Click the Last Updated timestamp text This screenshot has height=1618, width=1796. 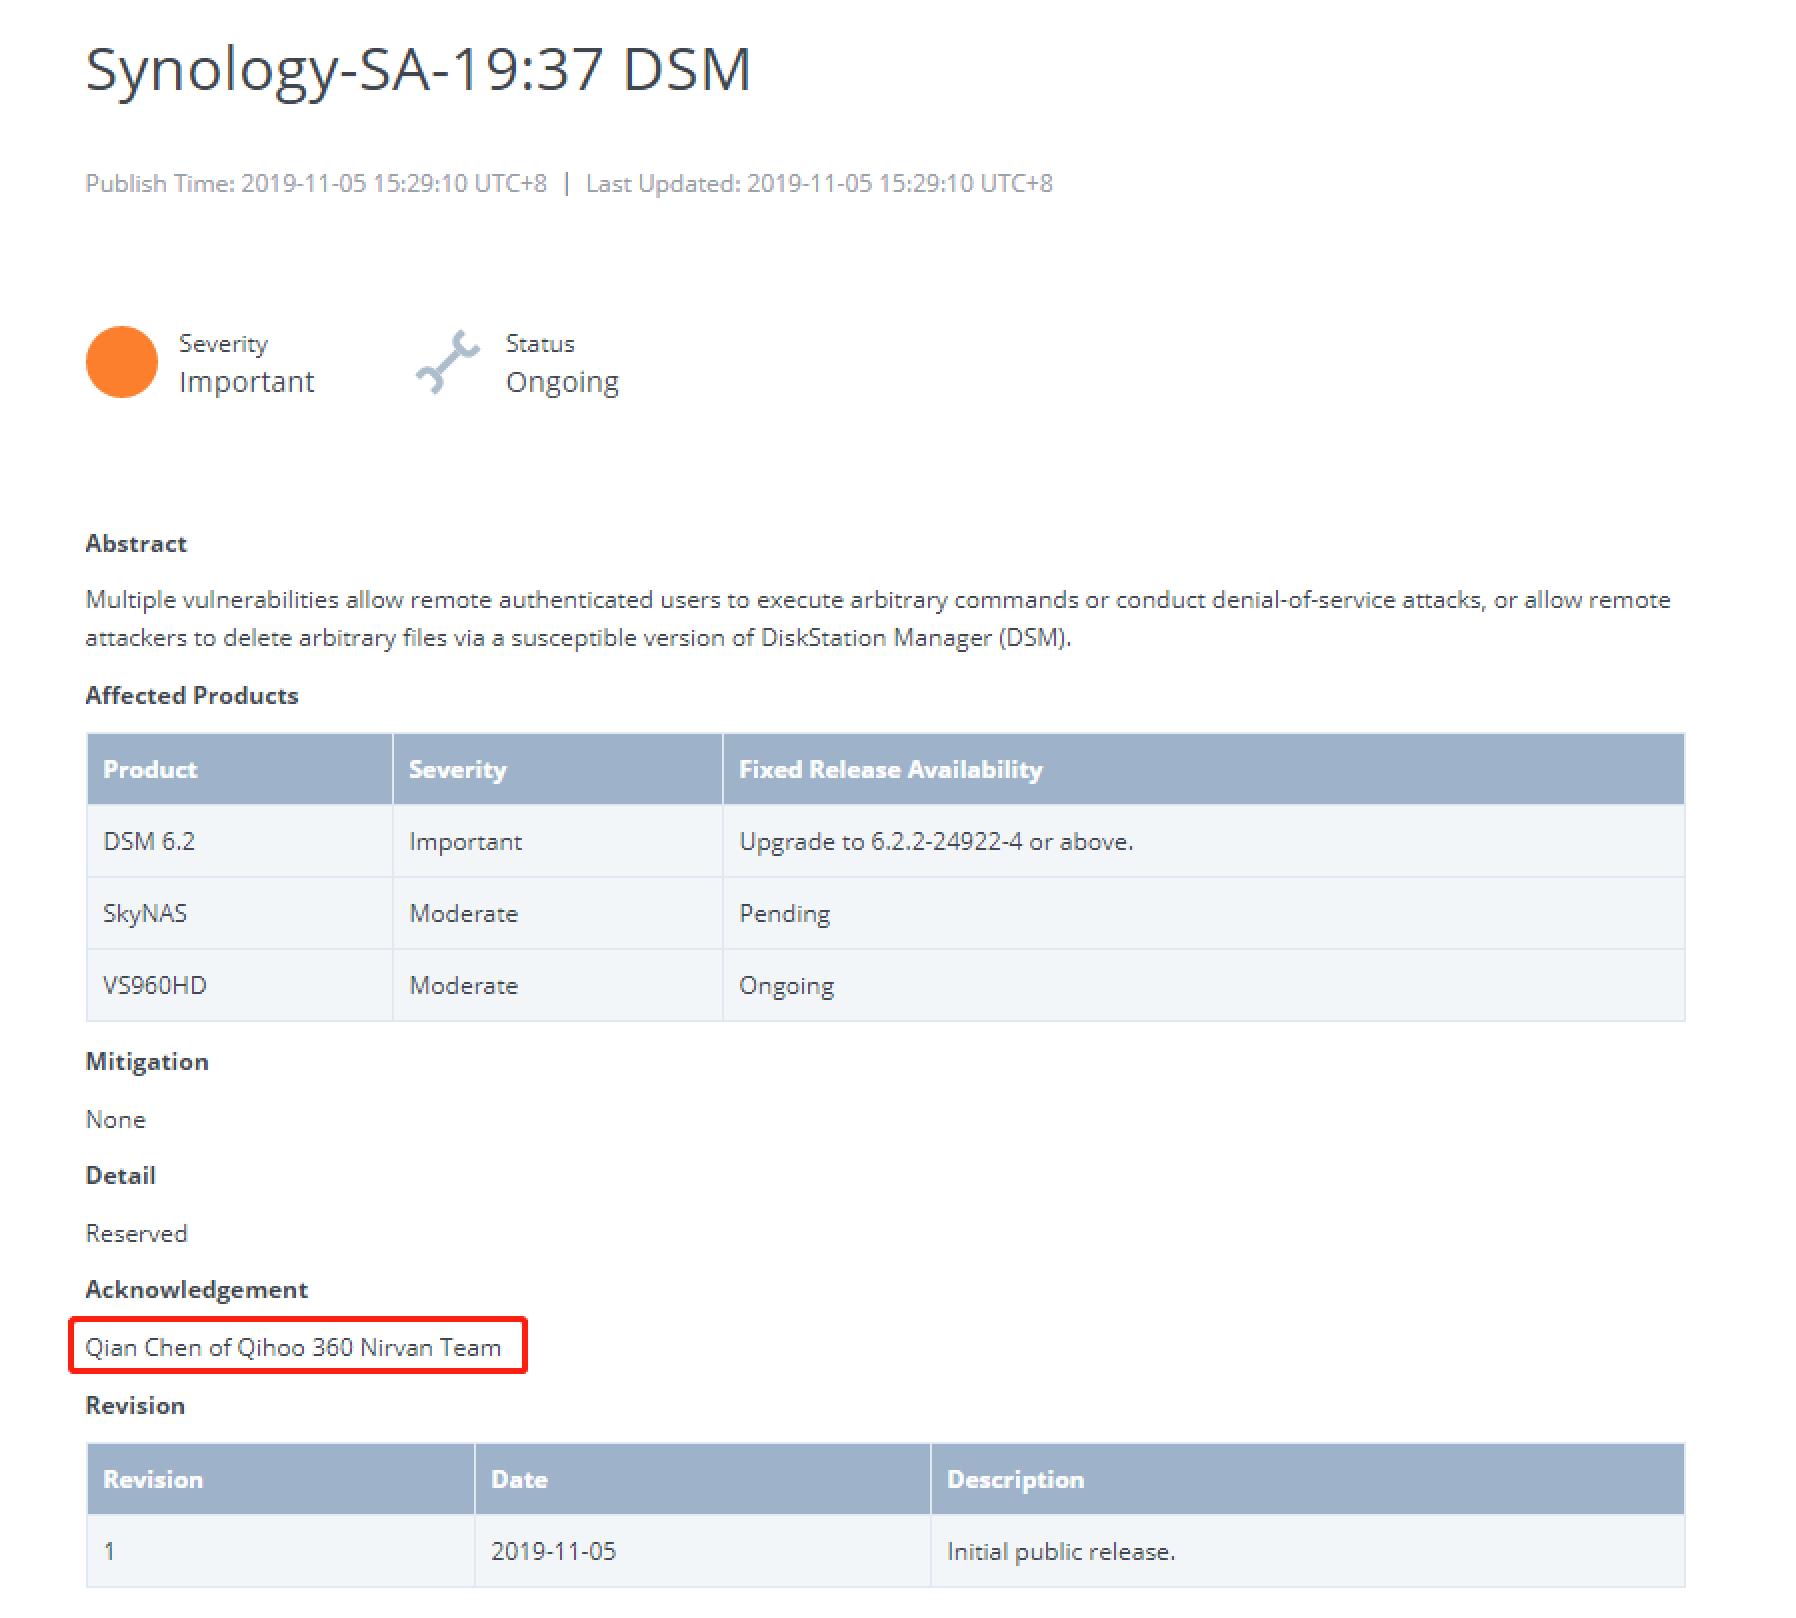(x=819, y=183)
